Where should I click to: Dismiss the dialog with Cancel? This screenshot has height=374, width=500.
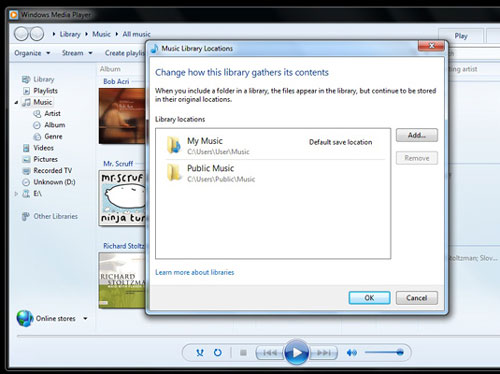(417, 298)
